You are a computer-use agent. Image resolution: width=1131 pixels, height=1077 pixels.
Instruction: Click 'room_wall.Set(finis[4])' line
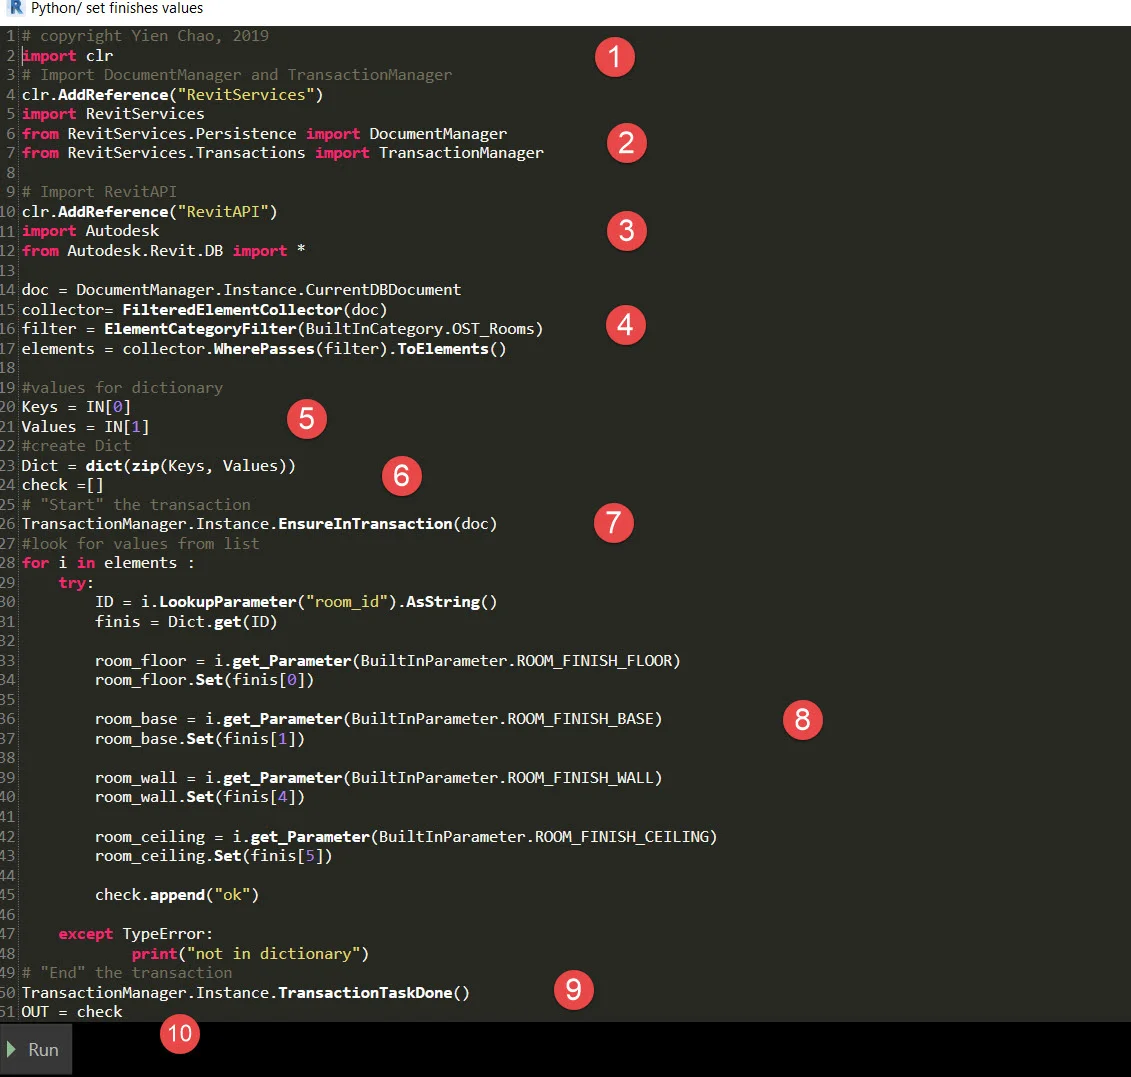pos(200,796)
